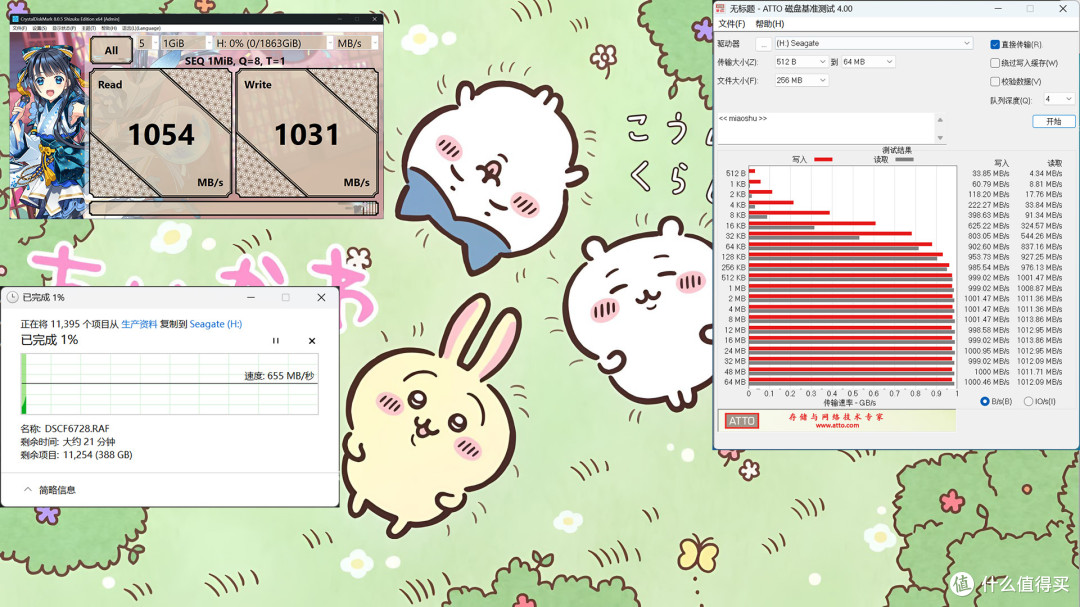Click the 64 MB row write value 1000.46 MB/s

pyautogui.click(x=986, y=382)
